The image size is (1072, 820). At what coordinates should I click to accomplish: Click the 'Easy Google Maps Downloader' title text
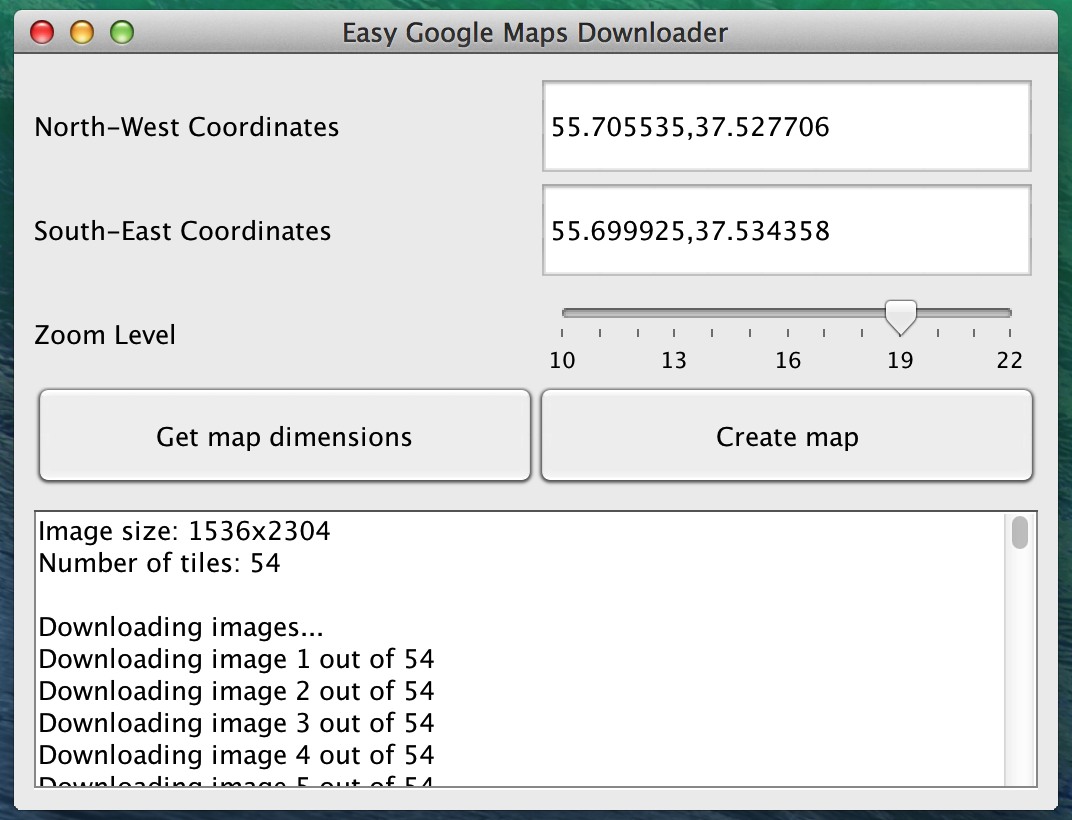point(535,33)
